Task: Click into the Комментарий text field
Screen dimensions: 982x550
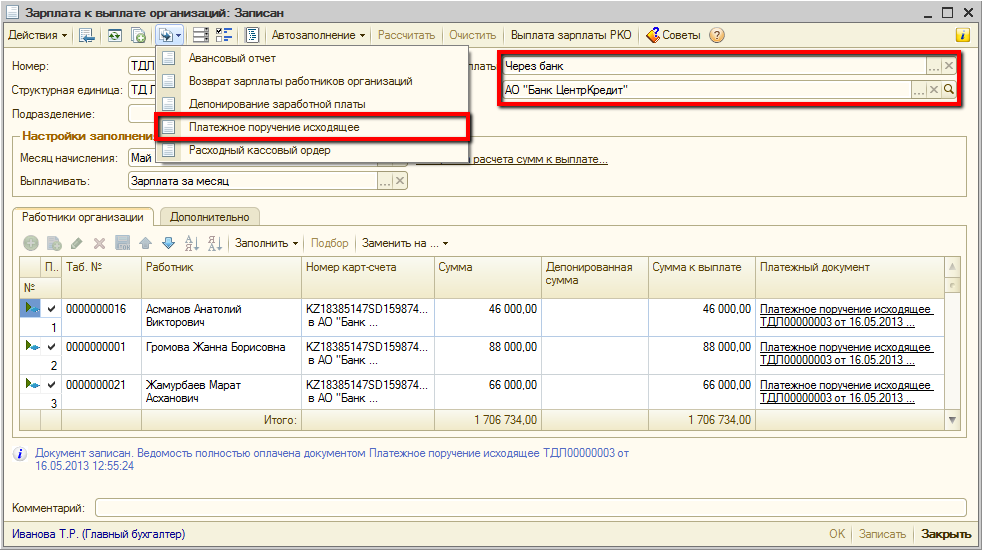Action: [530, 507]
